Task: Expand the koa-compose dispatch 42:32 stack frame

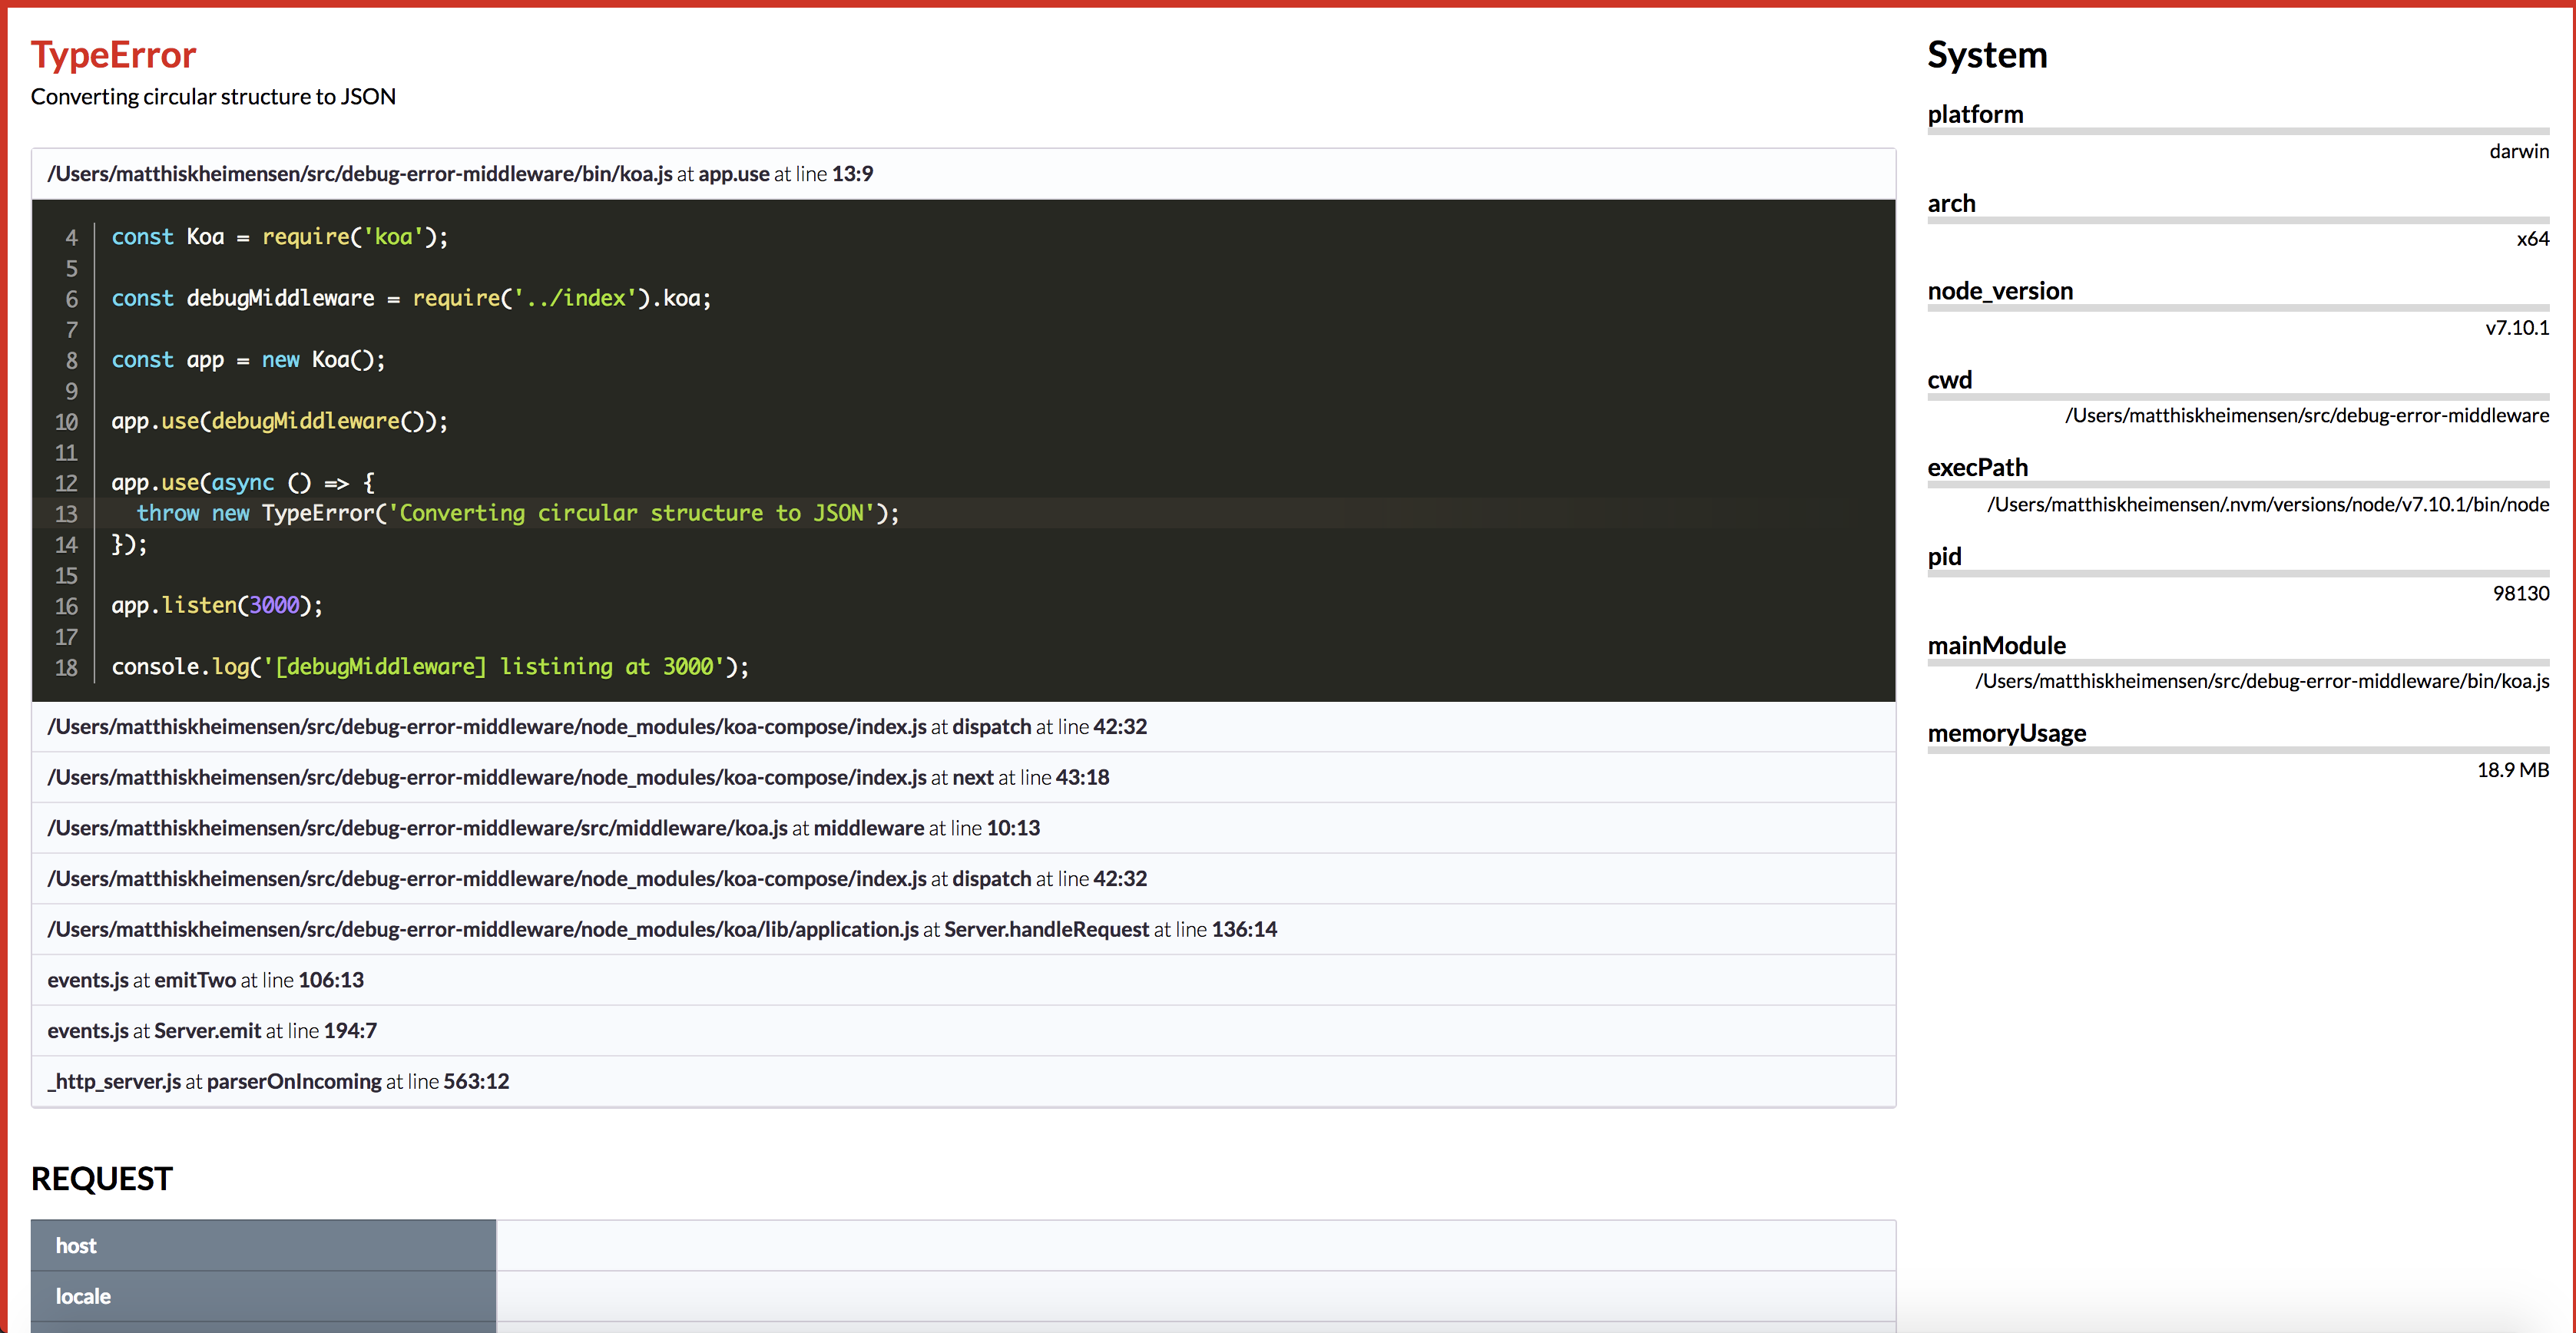Action: [597, 727]
